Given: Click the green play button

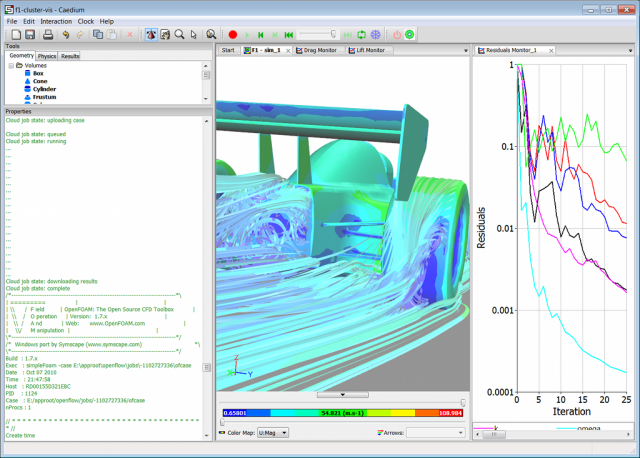Looking at the screenshot, I should (x=247, y=35).
